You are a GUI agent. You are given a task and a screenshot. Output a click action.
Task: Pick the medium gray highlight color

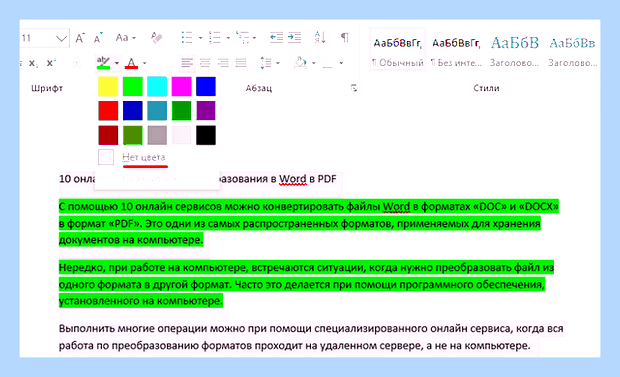click(157, 135)
